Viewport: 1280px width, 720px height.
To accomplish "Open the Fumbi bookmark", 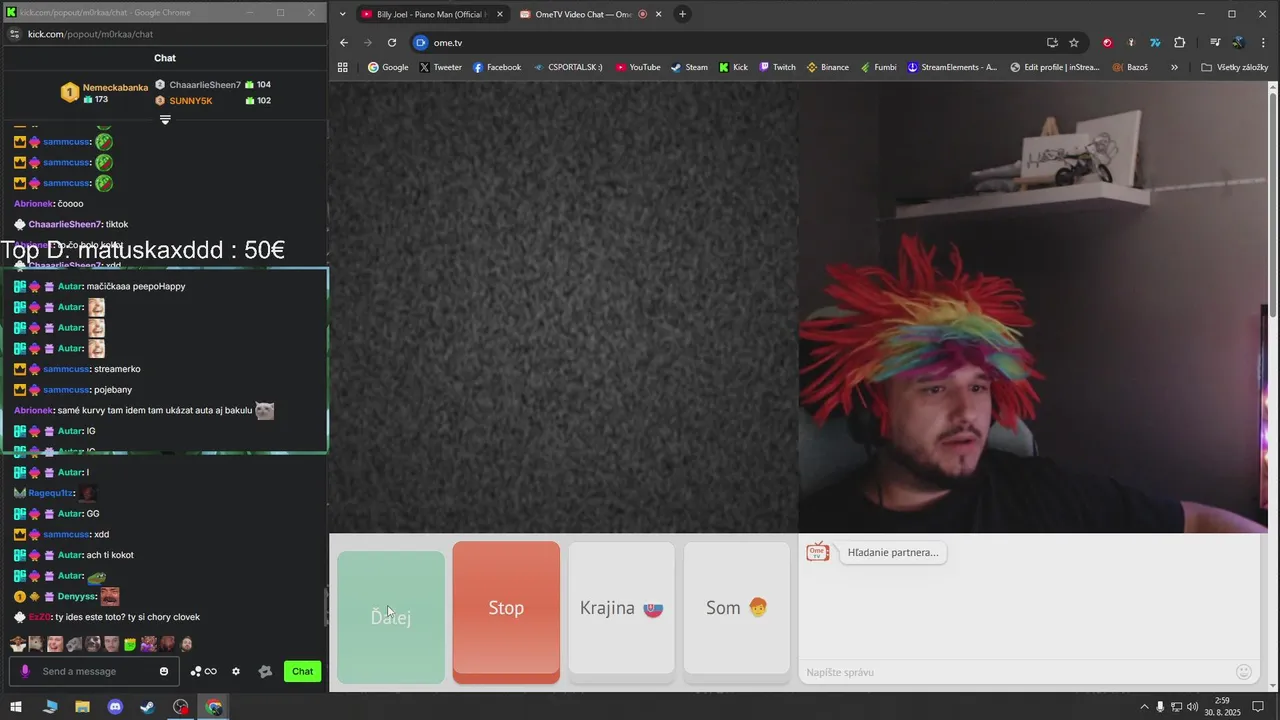I will (878, 67).
